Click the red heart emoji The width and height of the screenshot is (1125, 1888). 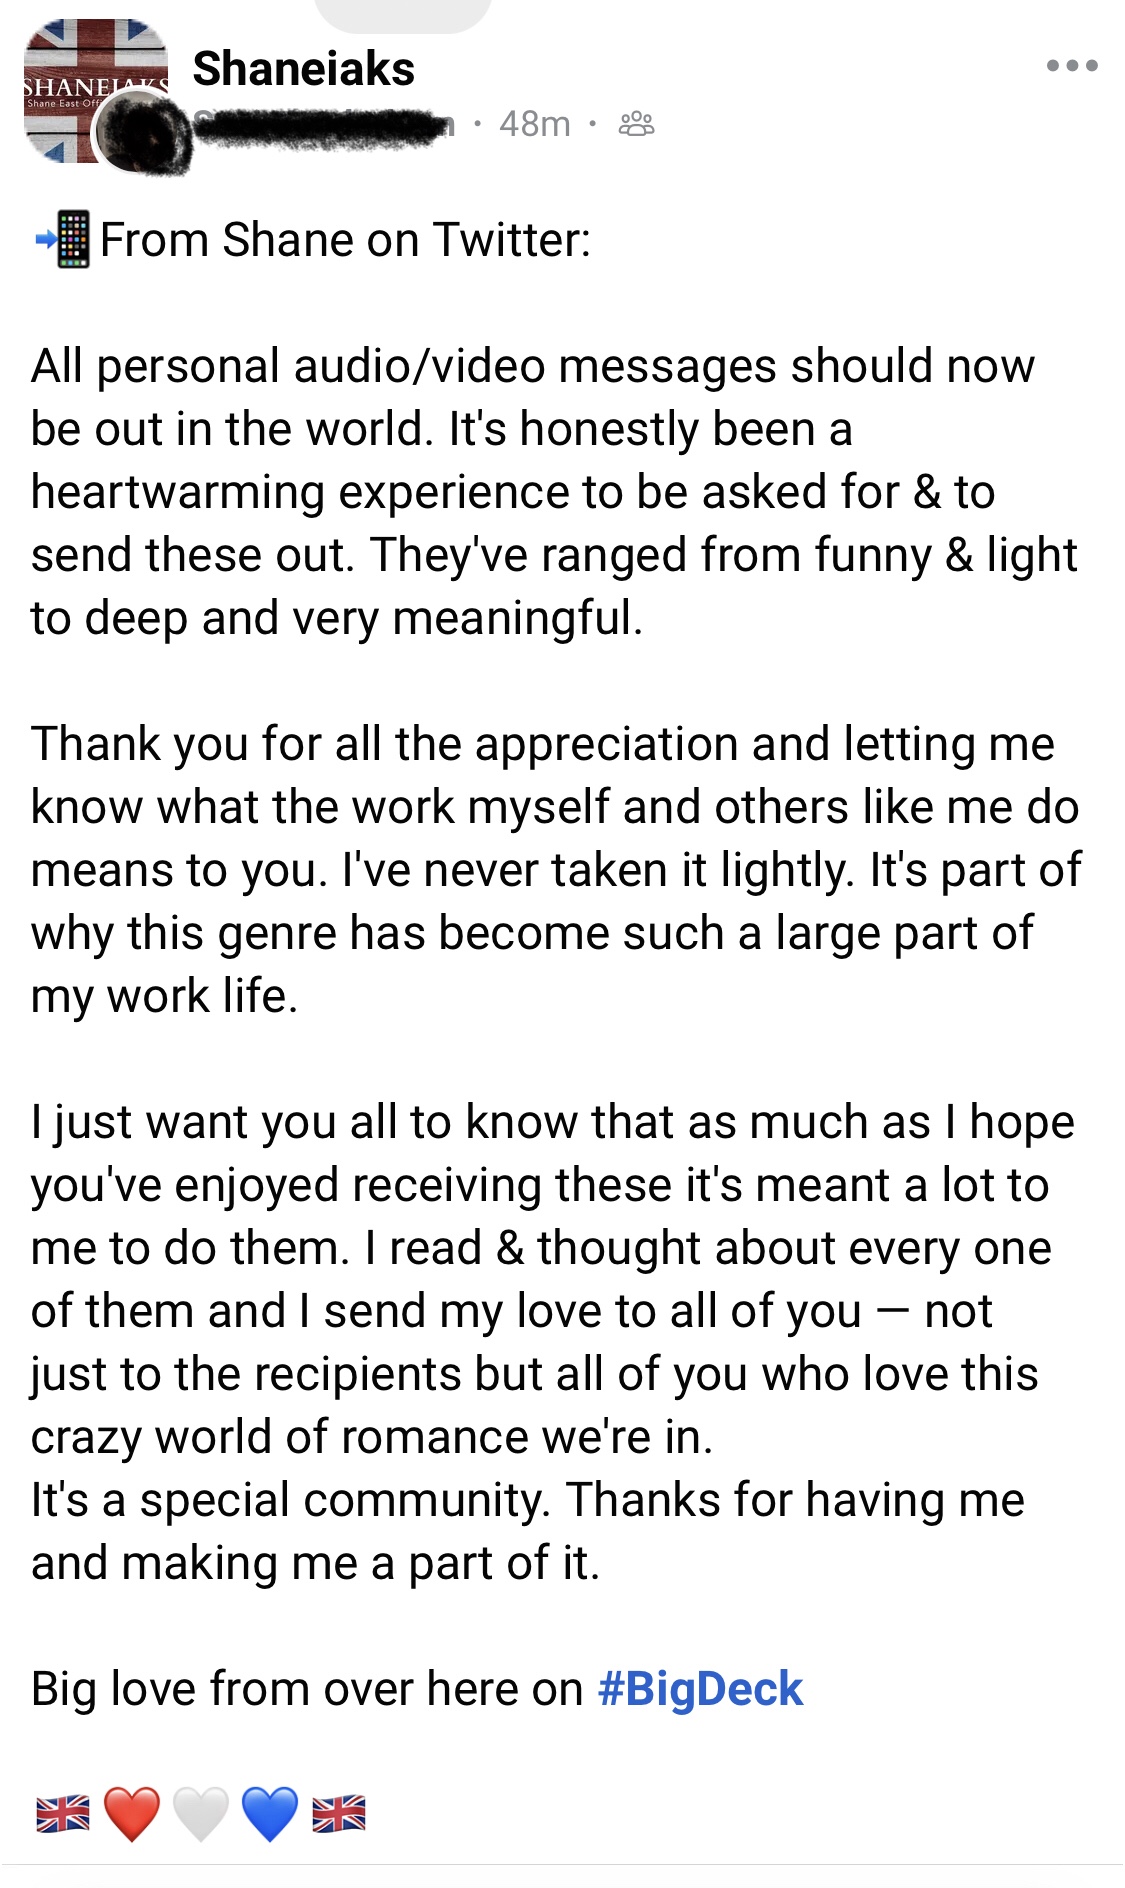tap(131, 1813)
